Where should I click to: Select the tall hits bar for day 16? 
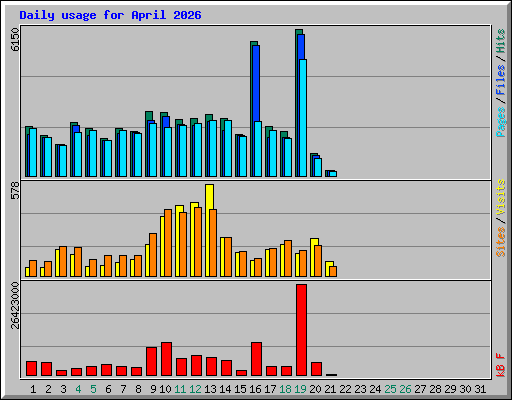tap(254, 109)
